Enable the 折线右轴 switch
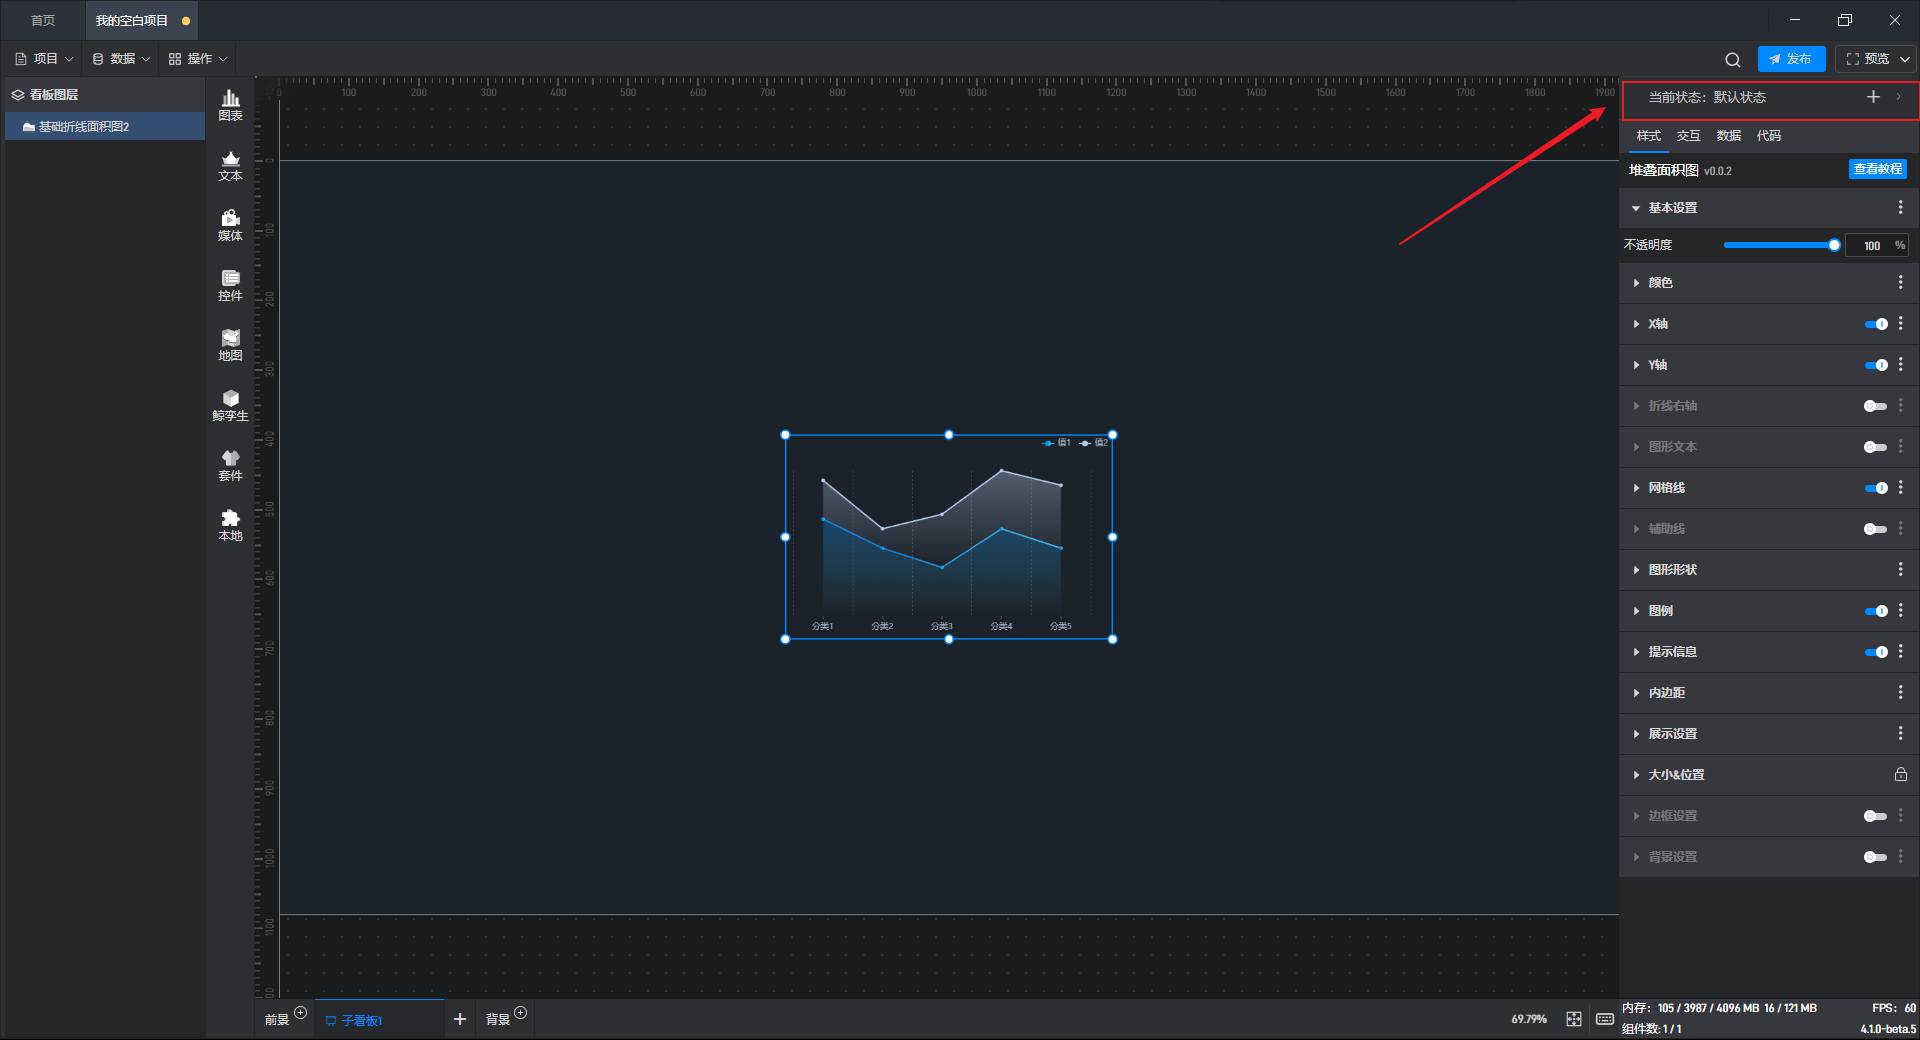1920x1040 pixels. pos(1876,406)
